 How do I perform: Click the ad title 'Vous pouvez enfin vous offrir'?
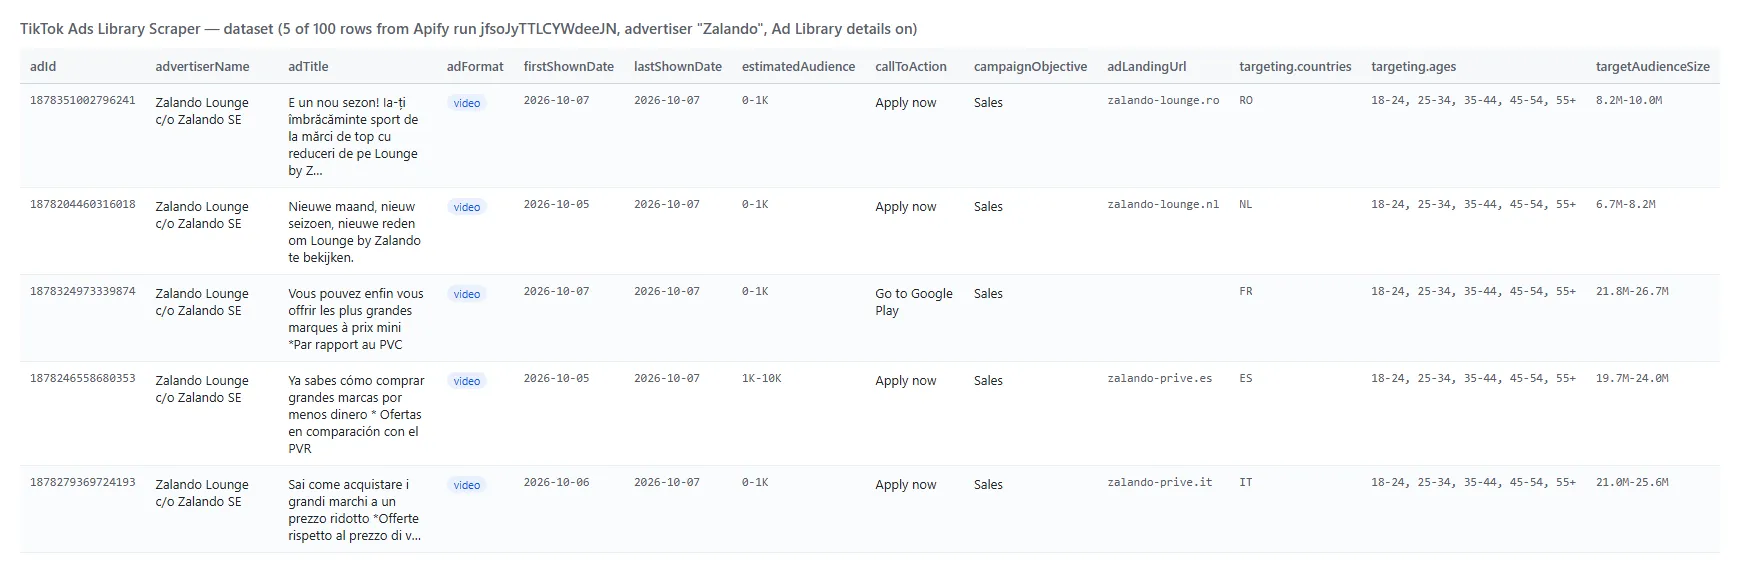coord(356,319)
